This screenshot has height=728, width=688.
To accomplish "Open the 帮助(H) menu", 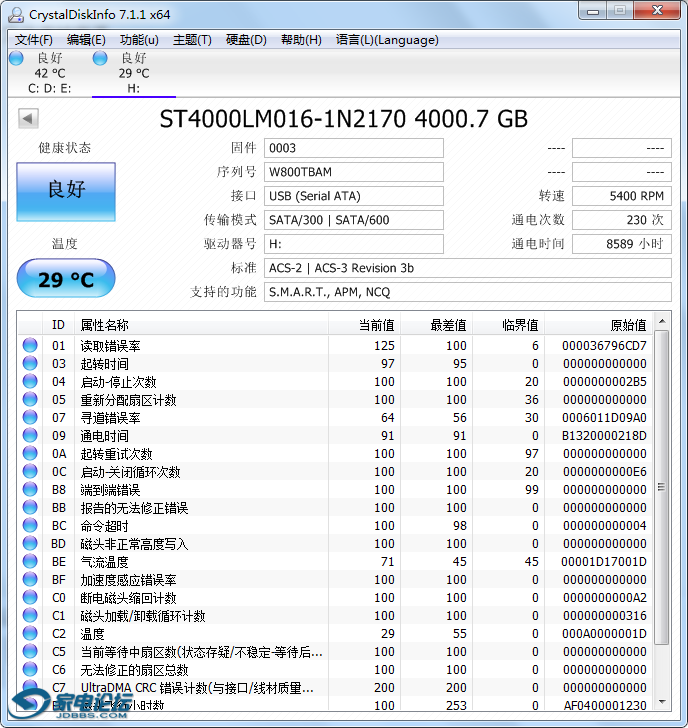I will [301, 40].
